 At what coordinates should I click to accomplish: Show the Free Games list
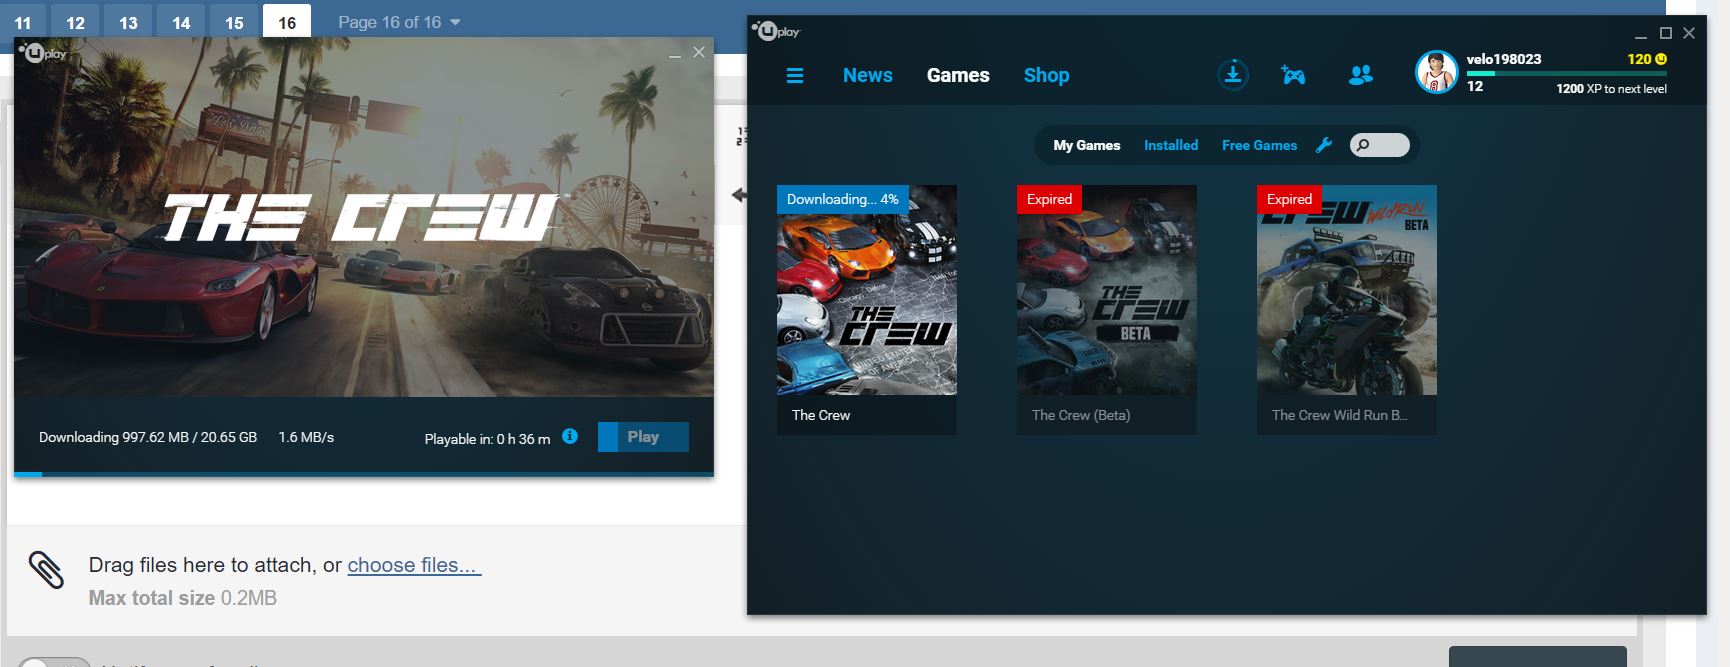pyautogui.click(x=1259, y=145)
